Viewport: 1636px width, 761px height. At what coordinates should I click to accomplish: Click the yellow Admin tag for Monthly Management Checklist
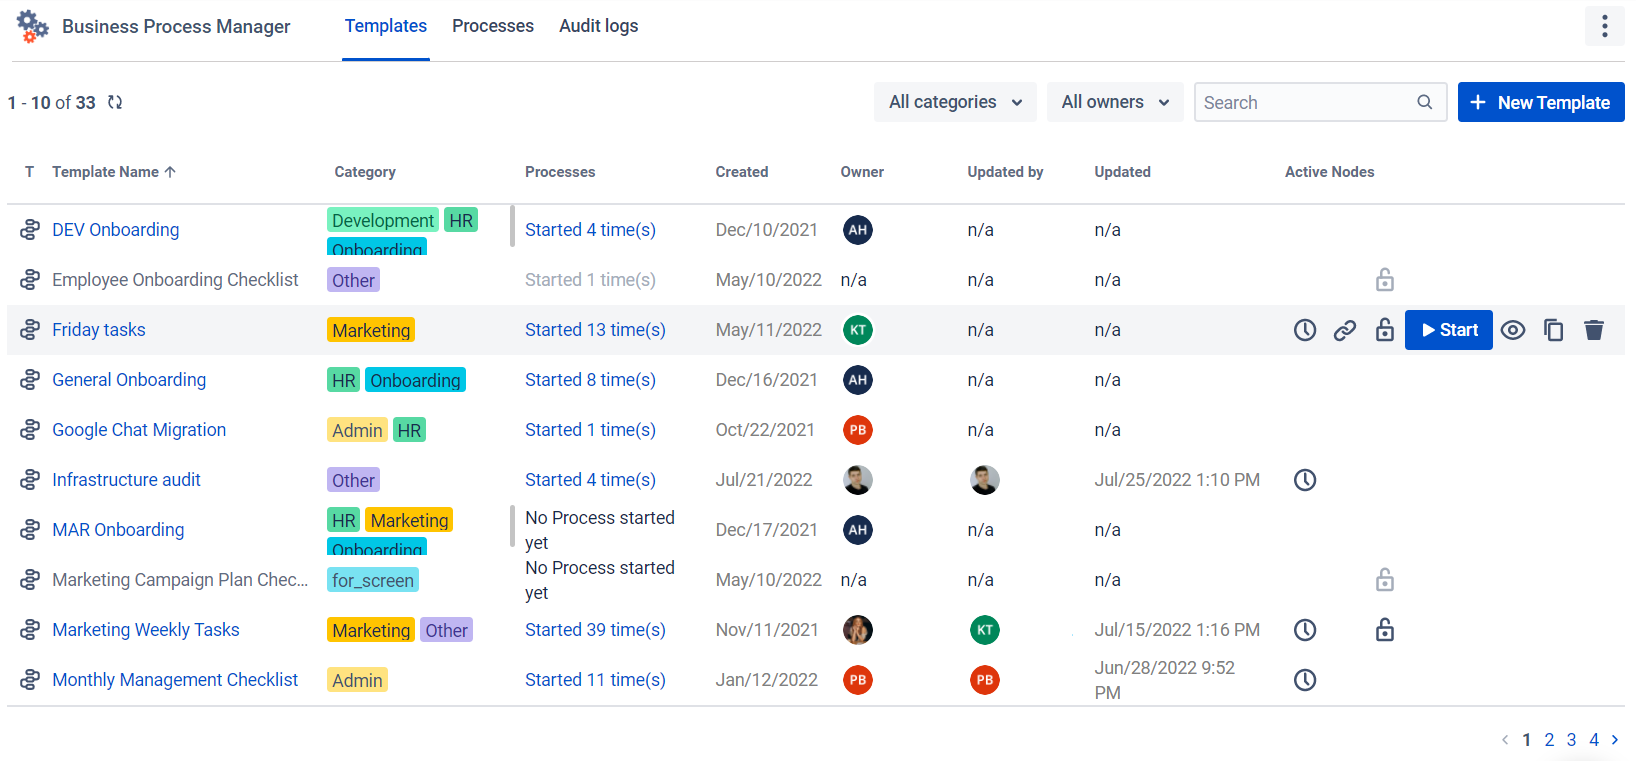[x=357, y=680]
